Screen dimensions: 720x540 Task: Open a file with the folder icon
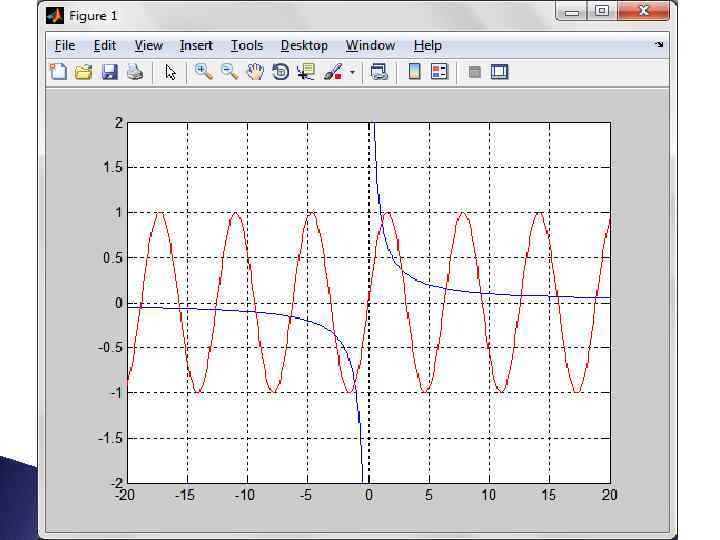(84, 72)
